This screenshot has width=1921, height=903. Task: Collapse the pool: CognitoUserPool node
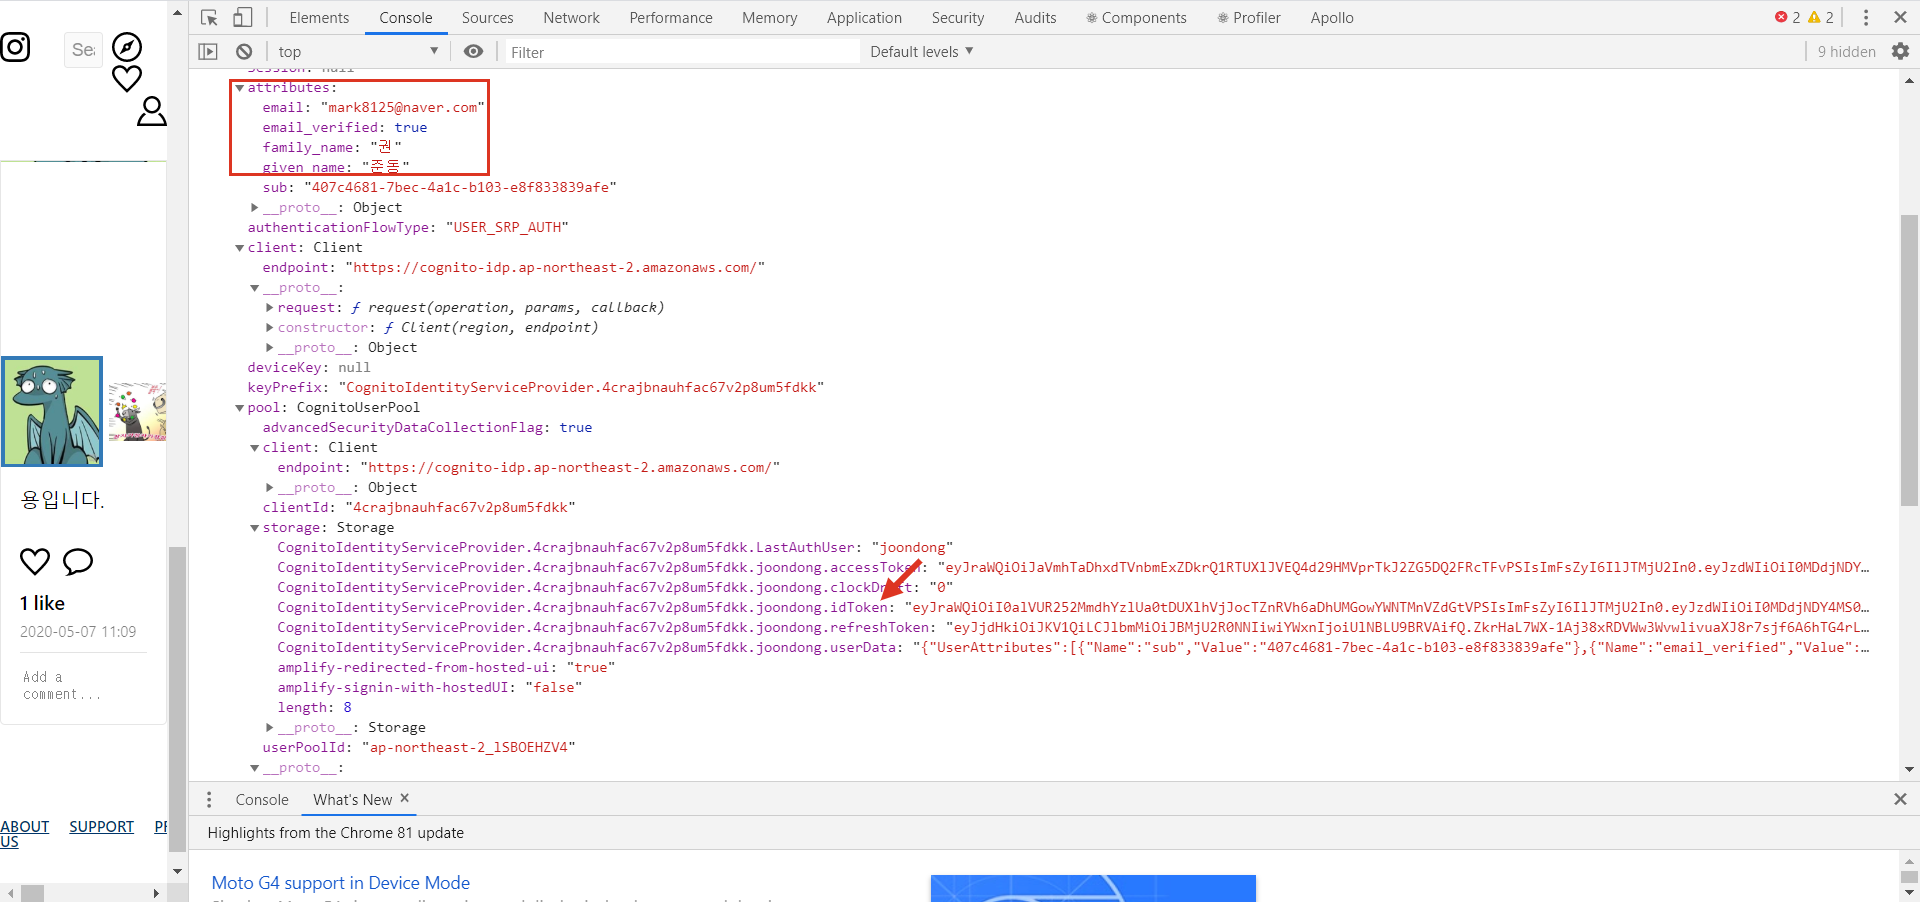point(240,407)
